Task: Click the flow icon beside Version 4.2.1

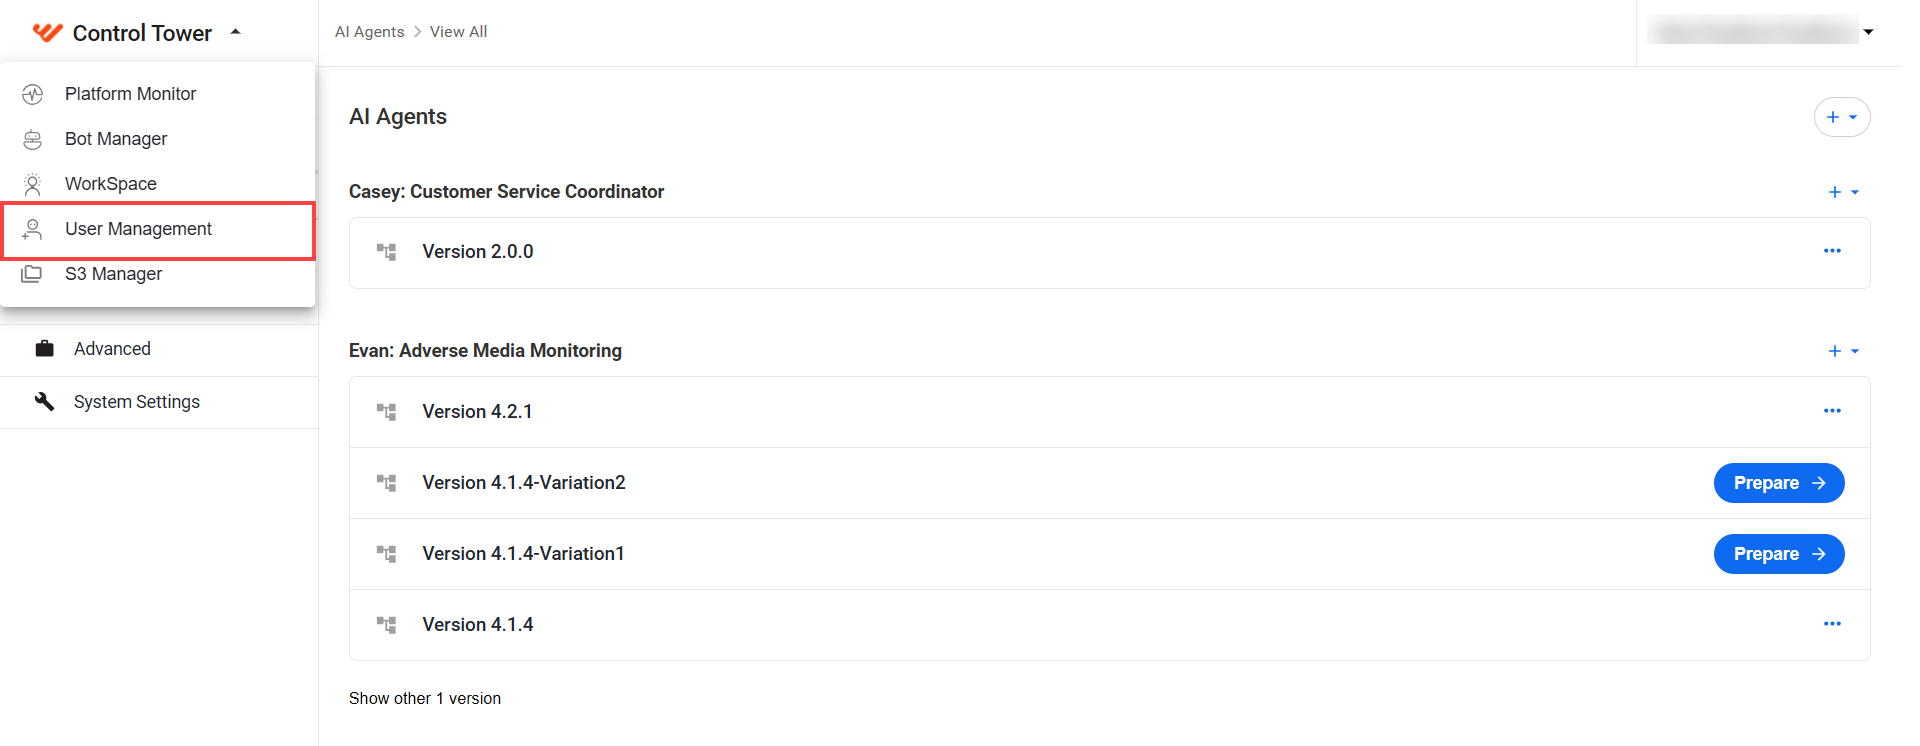Action: [x=386, y=412]
